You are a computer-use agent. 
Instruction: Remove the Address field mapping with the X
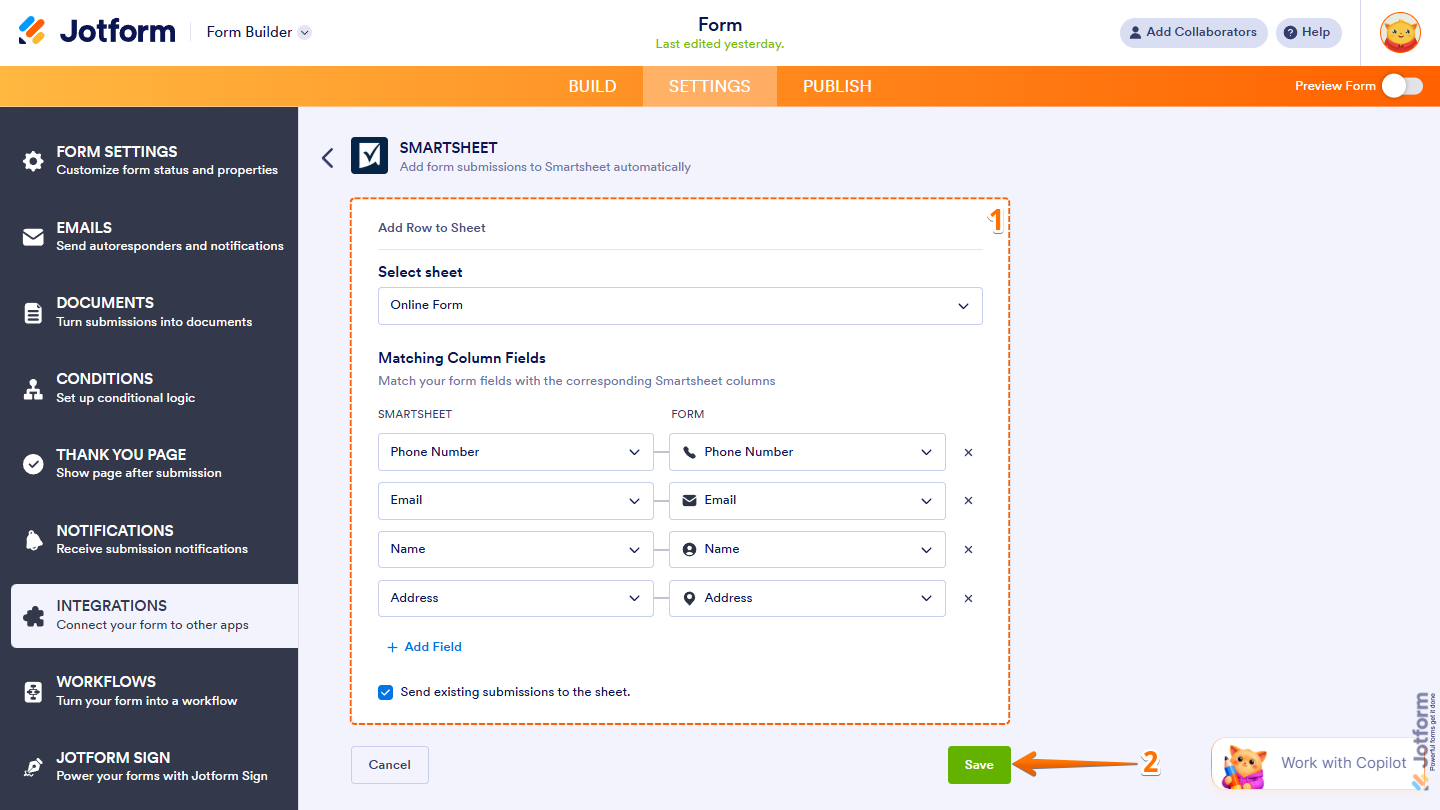967,598
